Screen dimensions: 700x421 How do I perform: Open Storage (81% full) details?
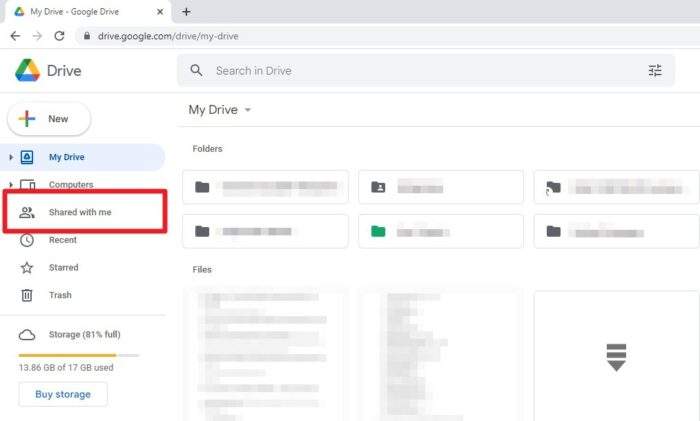click(83, 334)
